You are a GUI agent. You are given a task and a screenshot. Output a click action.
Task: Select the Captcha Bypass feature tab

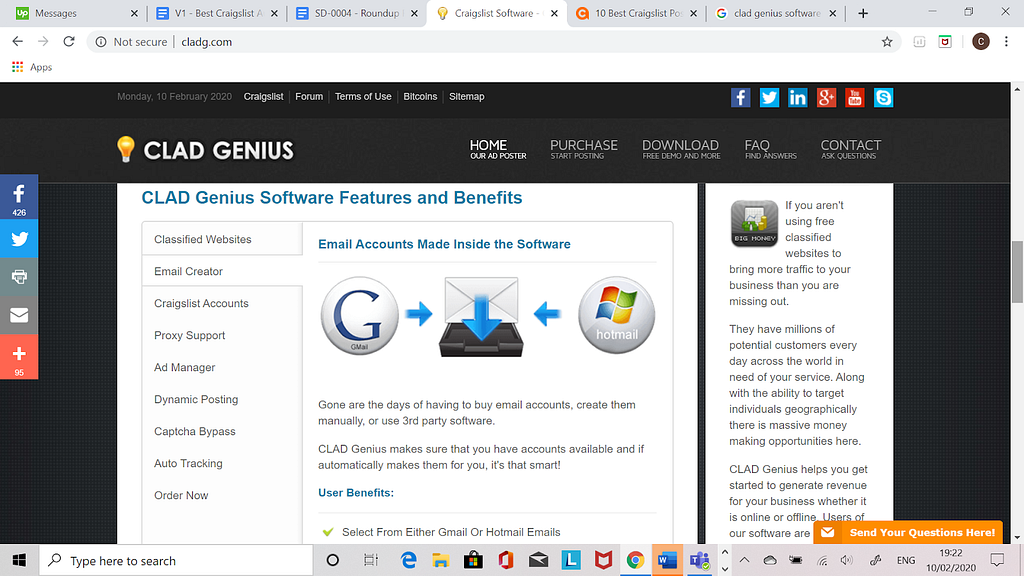pyautogui.click(x=222, y=431)
